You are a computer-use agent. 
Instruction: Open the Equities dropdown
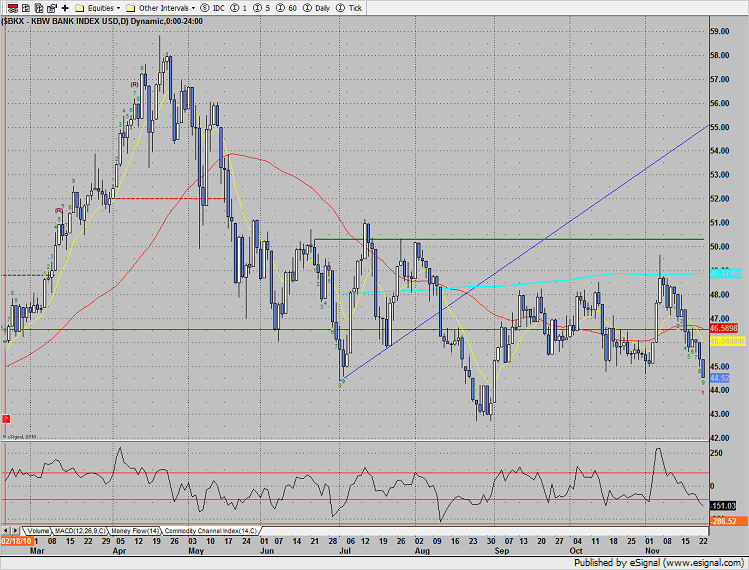coord(118,8)
